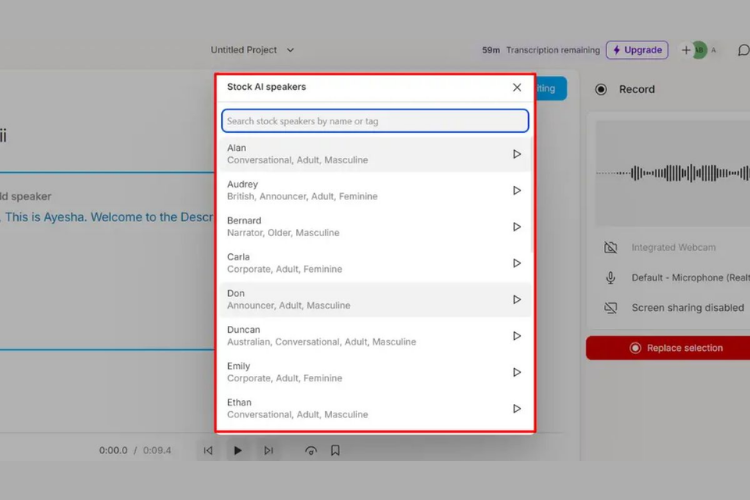Play Bernard's voice sample
Image resolution: width=750 pixels, height=500 pixels.
click(517, 227)
